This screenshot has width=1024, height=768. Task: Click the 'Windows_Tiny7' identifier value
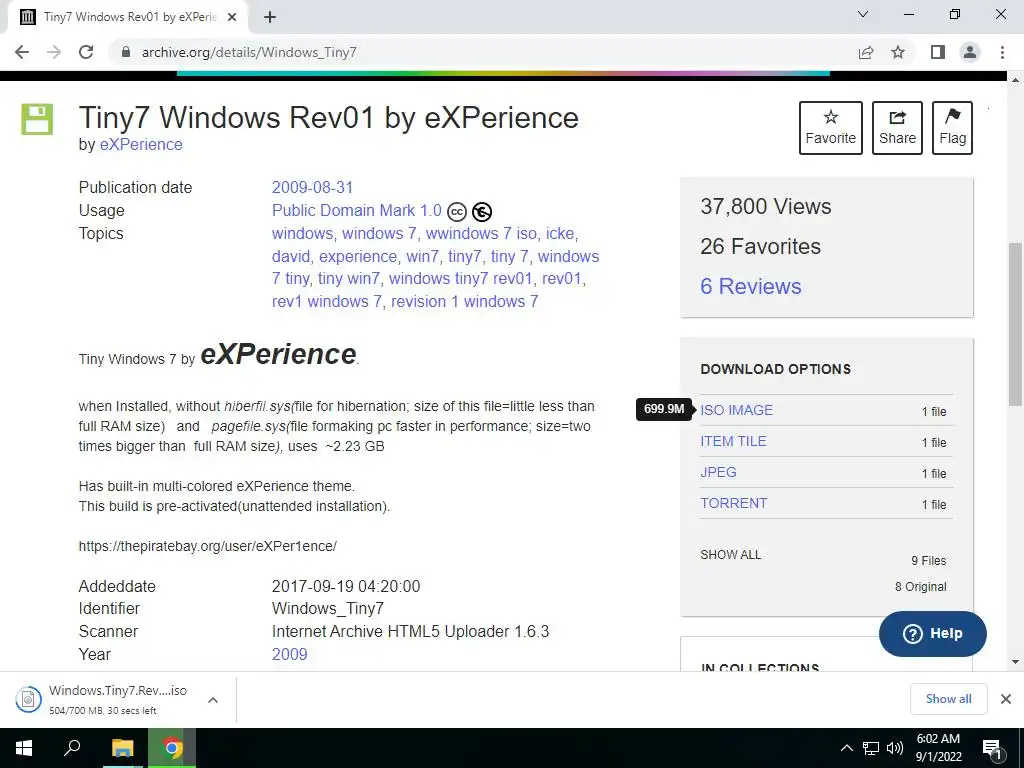click(328, 609)
